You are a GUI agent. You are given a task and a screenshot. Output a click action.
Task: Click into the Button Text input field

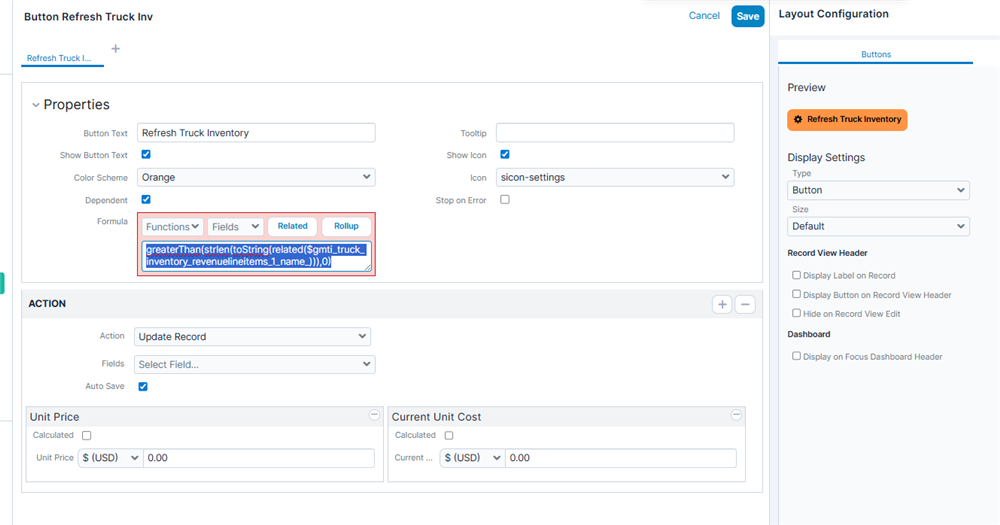coord(256,133)
